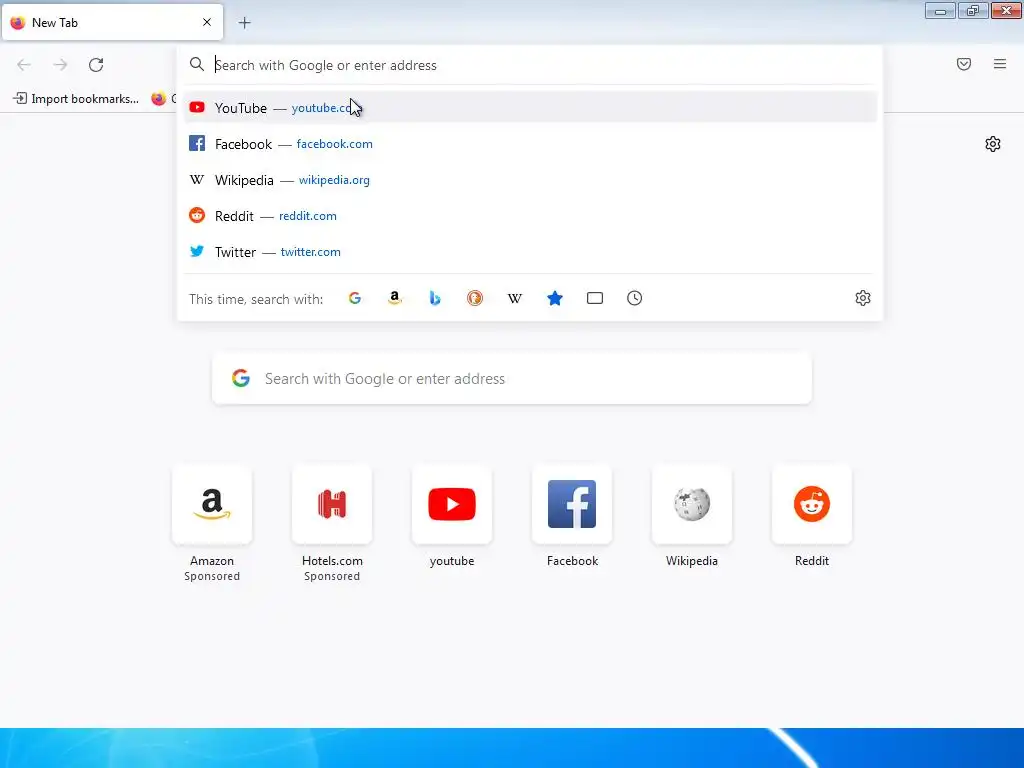Click the back navigation arrow
1024x768 pixels.
click(24, 65)
